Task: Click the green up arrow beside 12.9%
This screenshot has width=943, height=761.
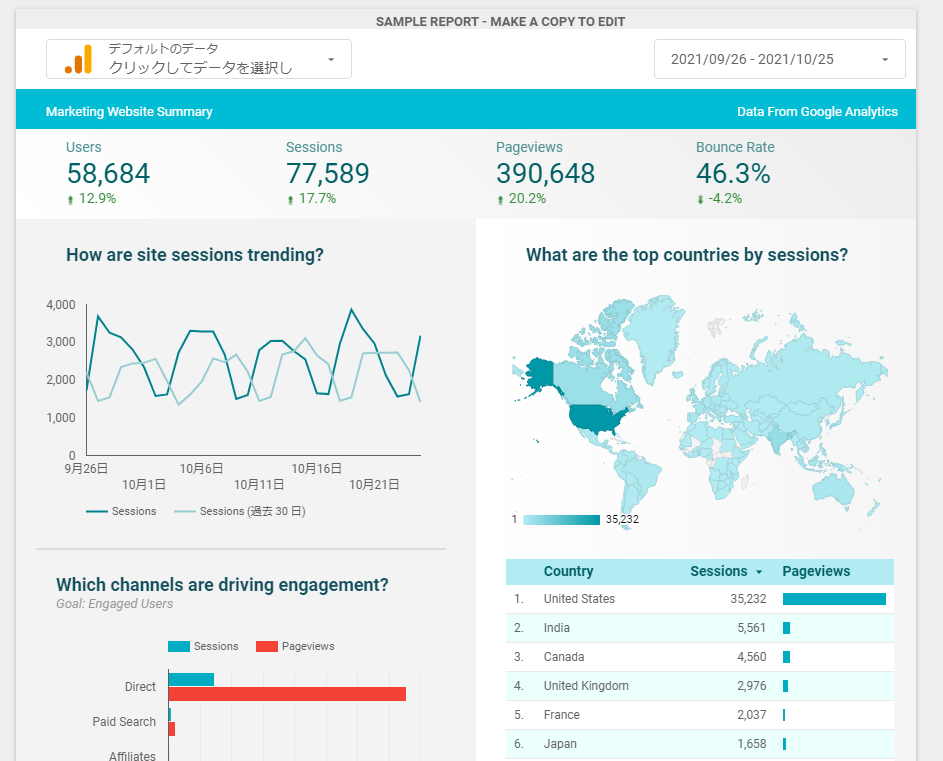Action: tap(70, 200)
